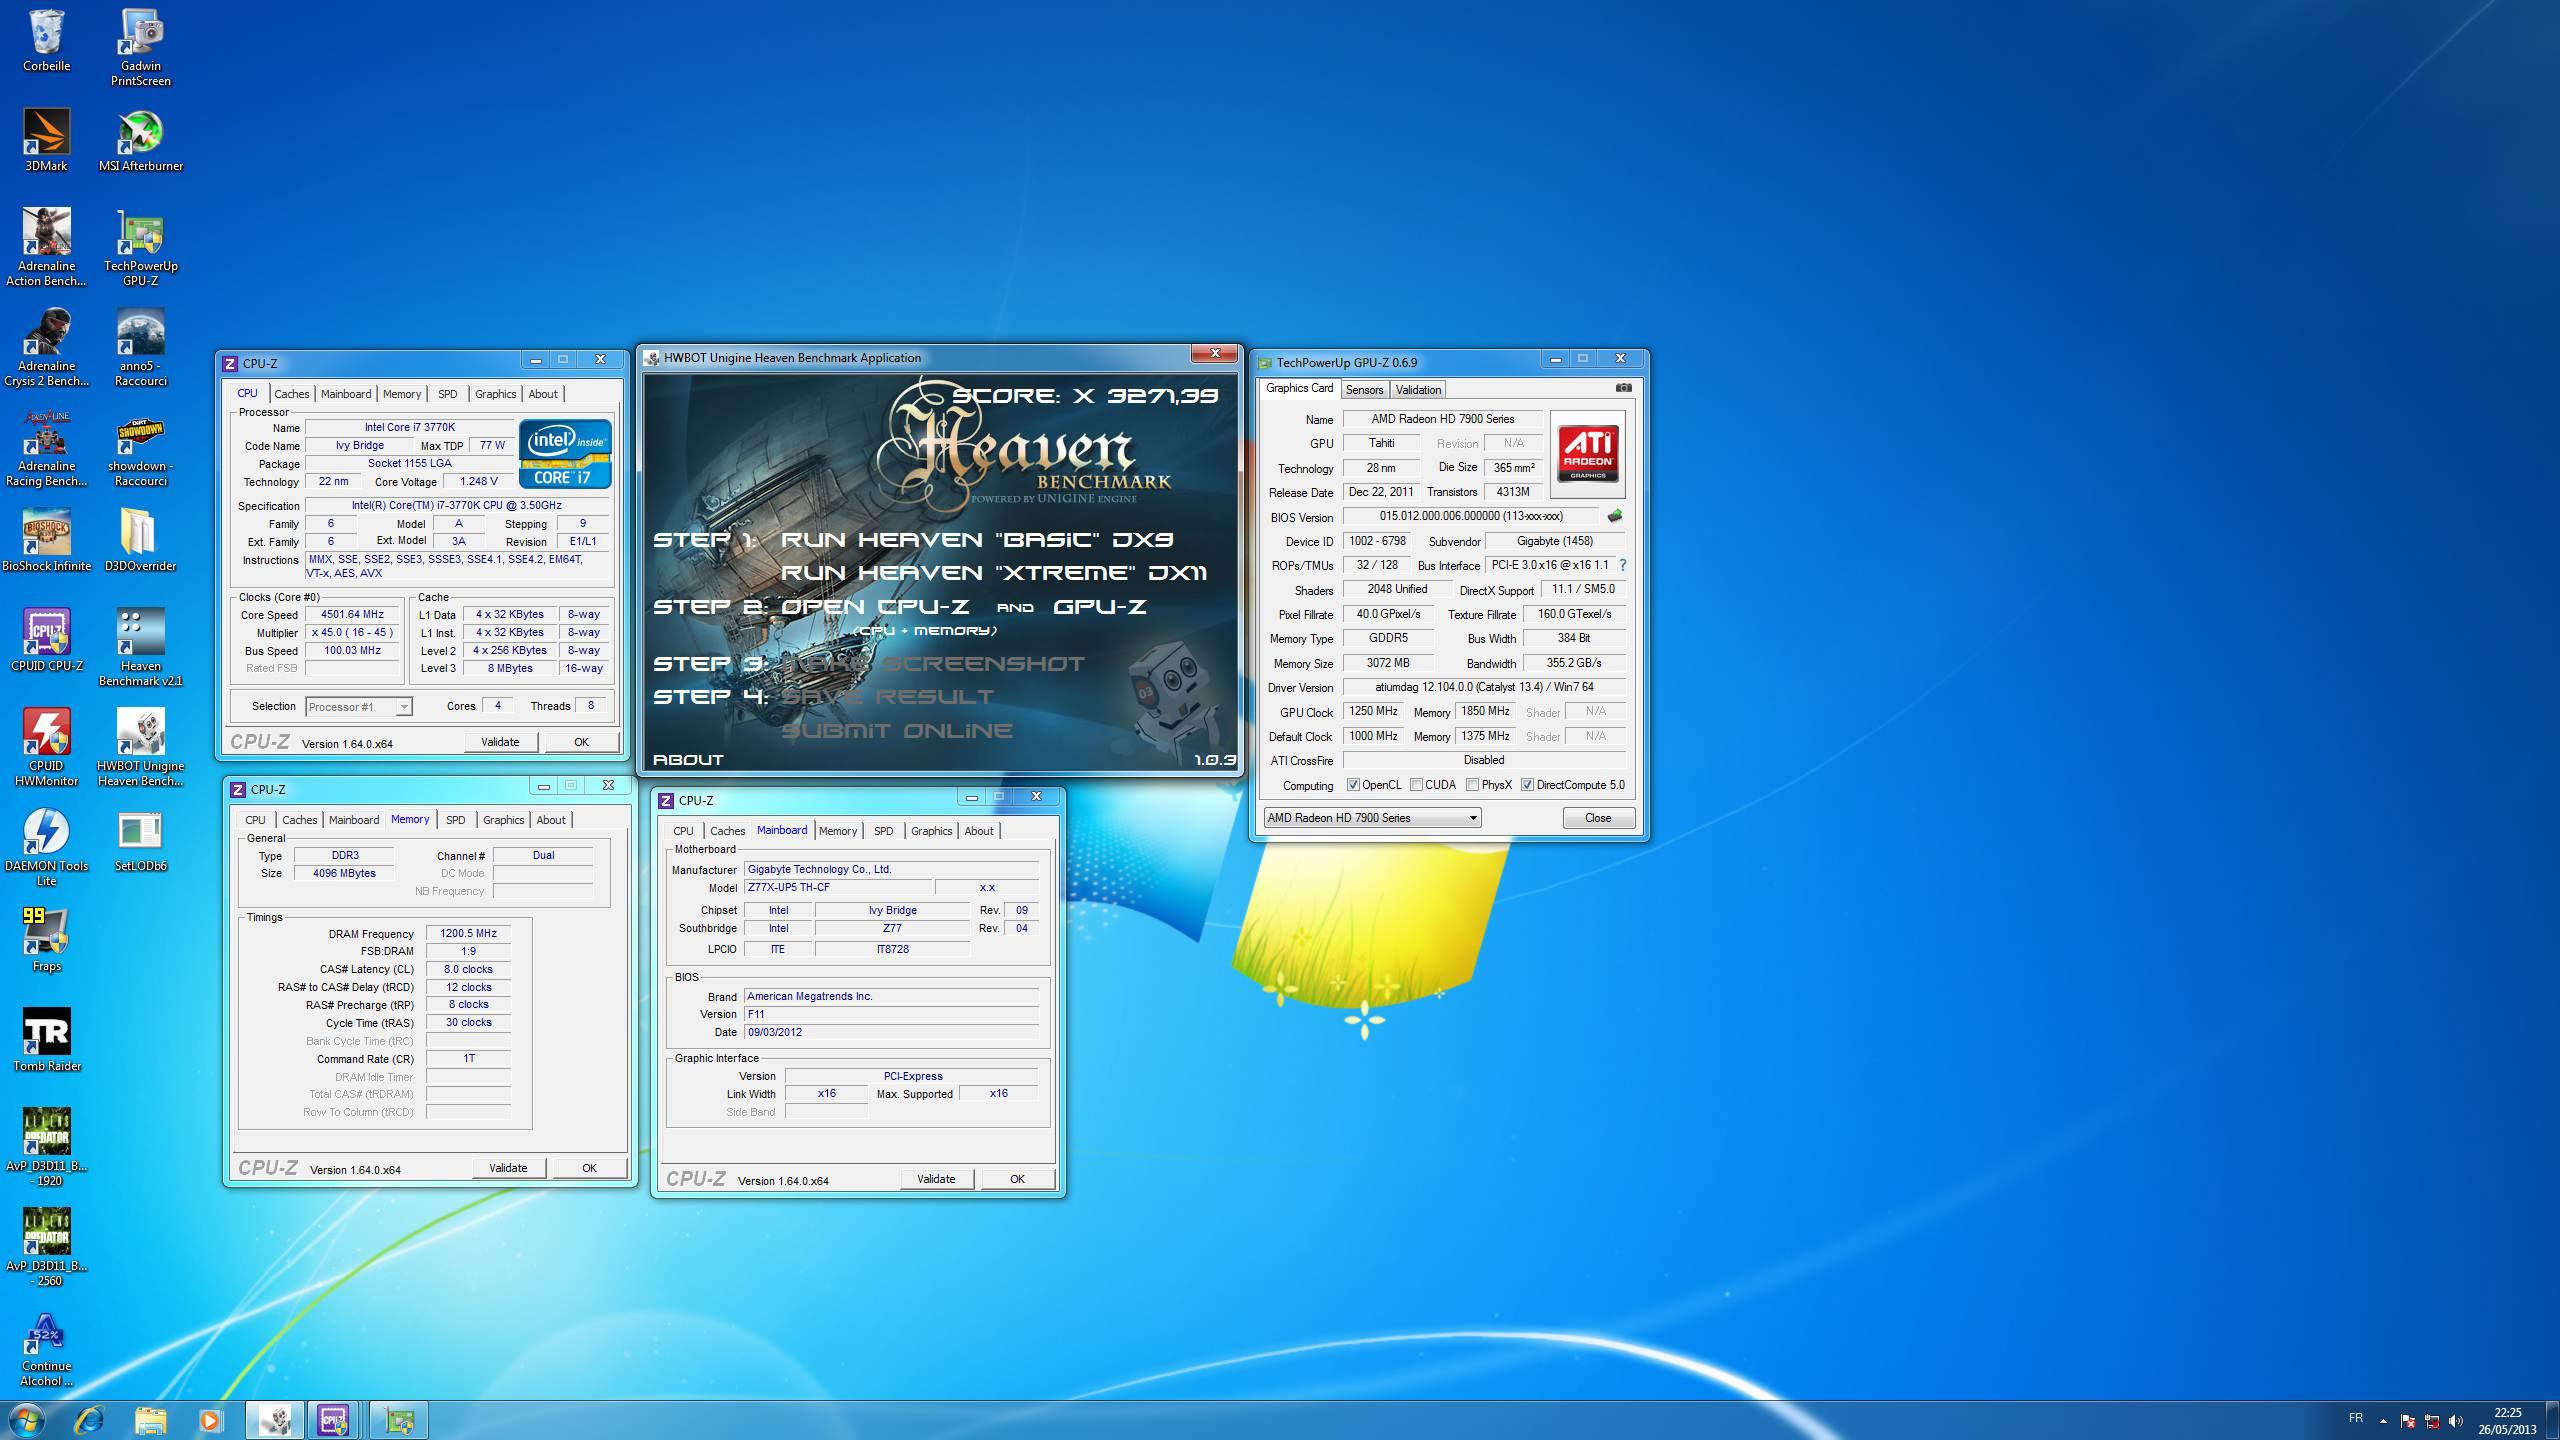2560x1440 pixels.
Task: Open Adrenaline Action Benchmark shortcut
Action: [x=46, y=247]
